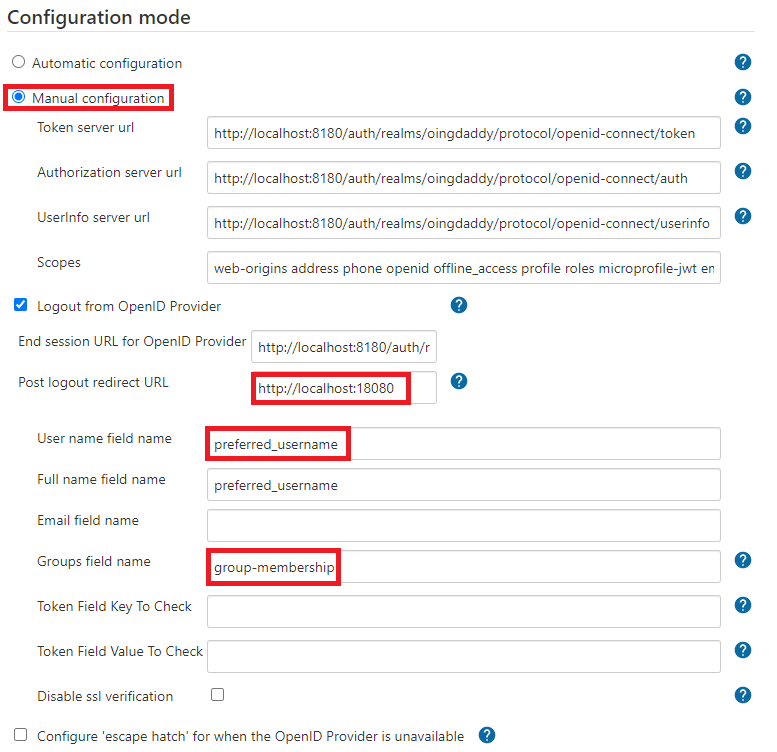The image size is (777, 752).
Task: Show help for Token server url
Action: pyautogui.click(x=742, y=126)
